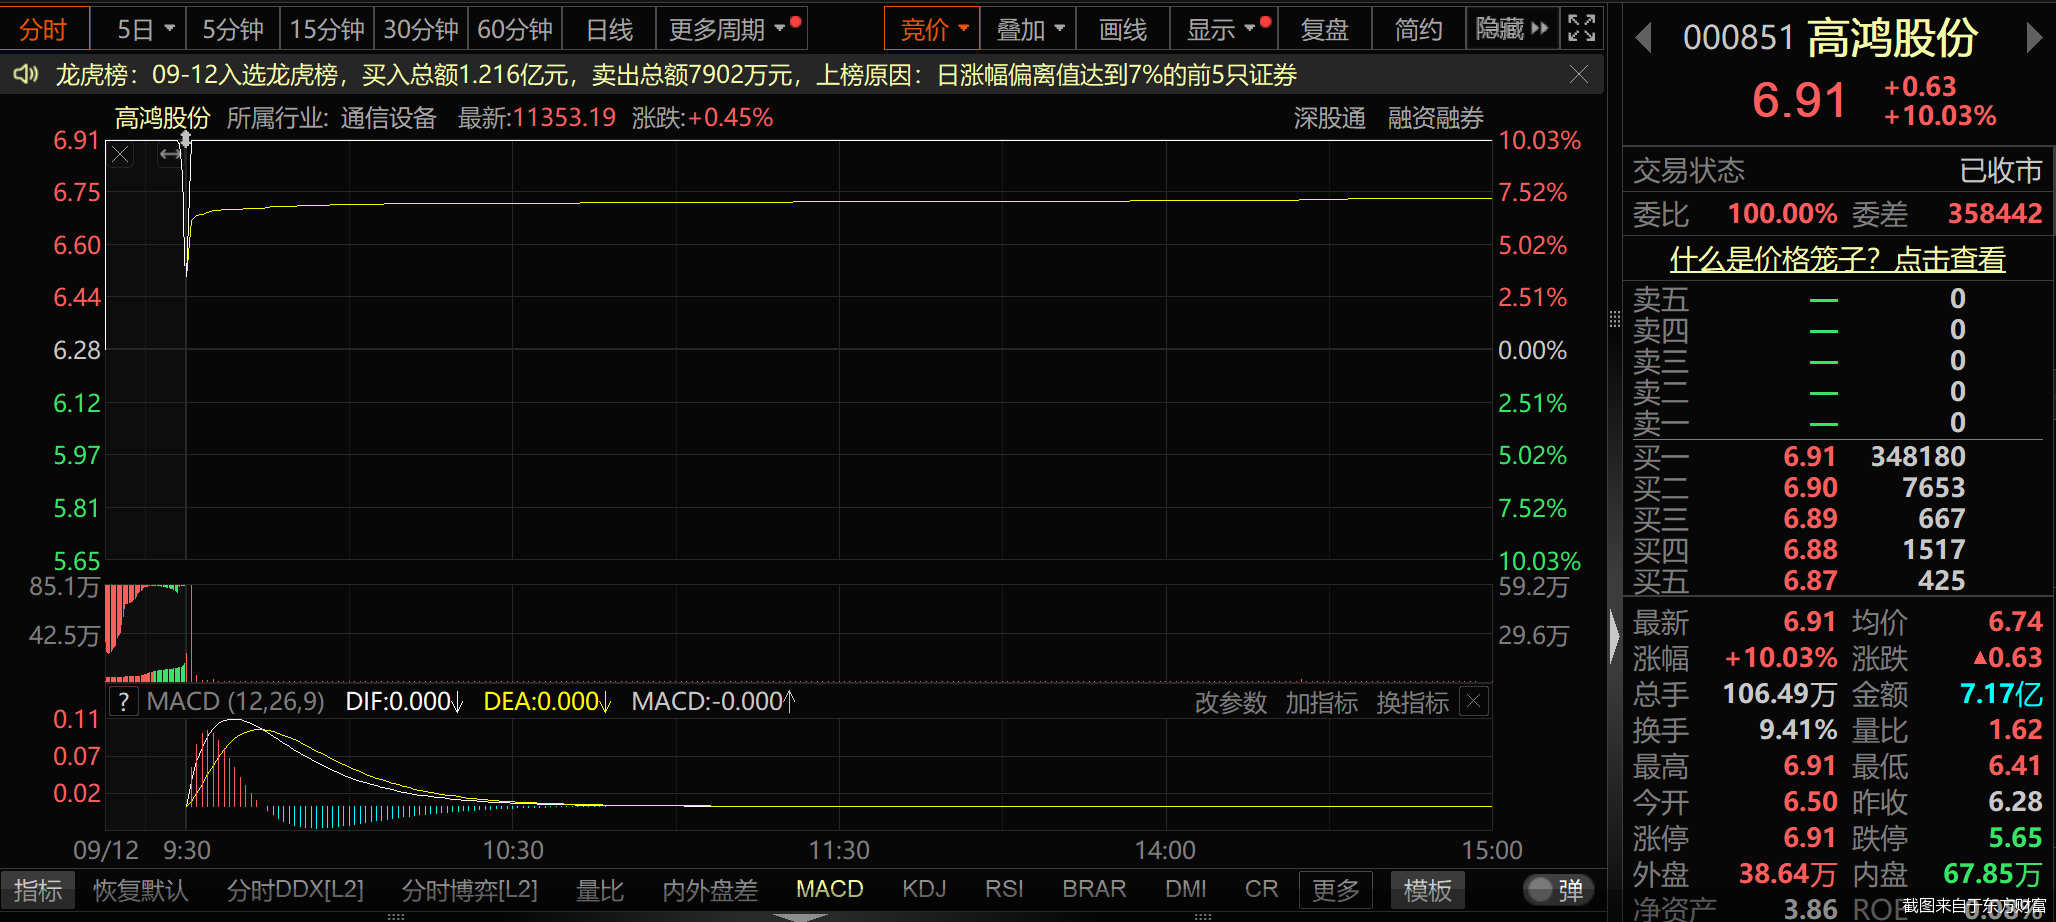Select 内外盘差 indicator tab
Viewport: 2056px width, 922px height.
(710, 890)
